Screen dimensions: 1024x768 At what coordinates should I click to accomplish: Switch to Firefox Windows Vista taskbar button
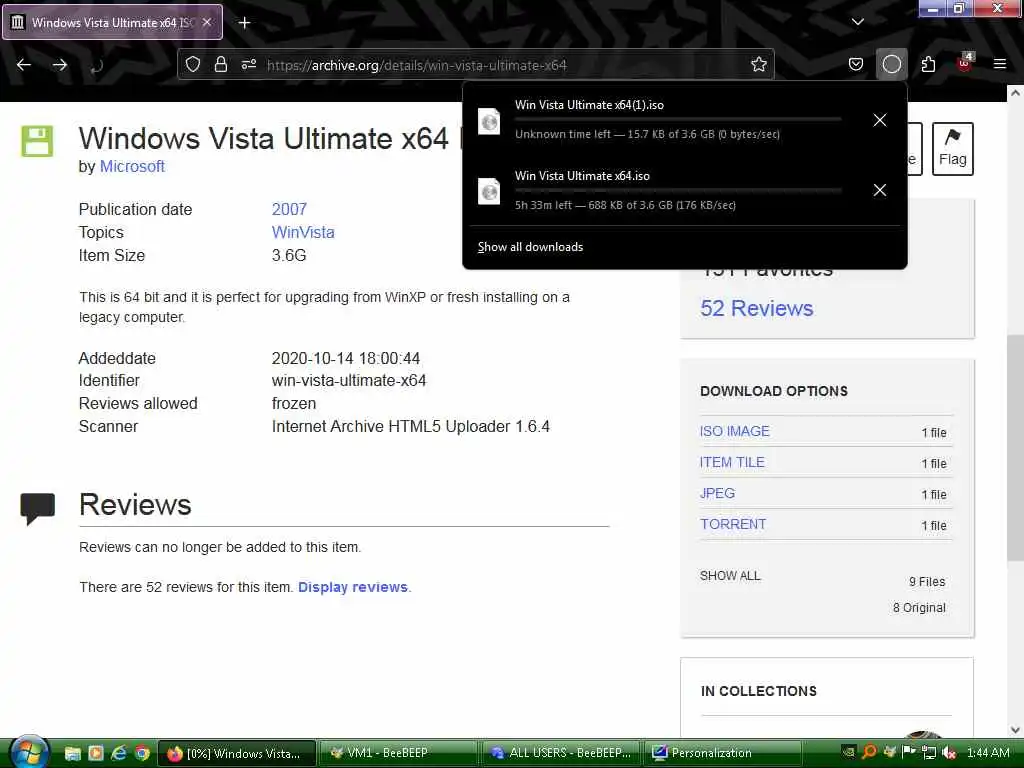pyautogui.click(x=237, y=753)
